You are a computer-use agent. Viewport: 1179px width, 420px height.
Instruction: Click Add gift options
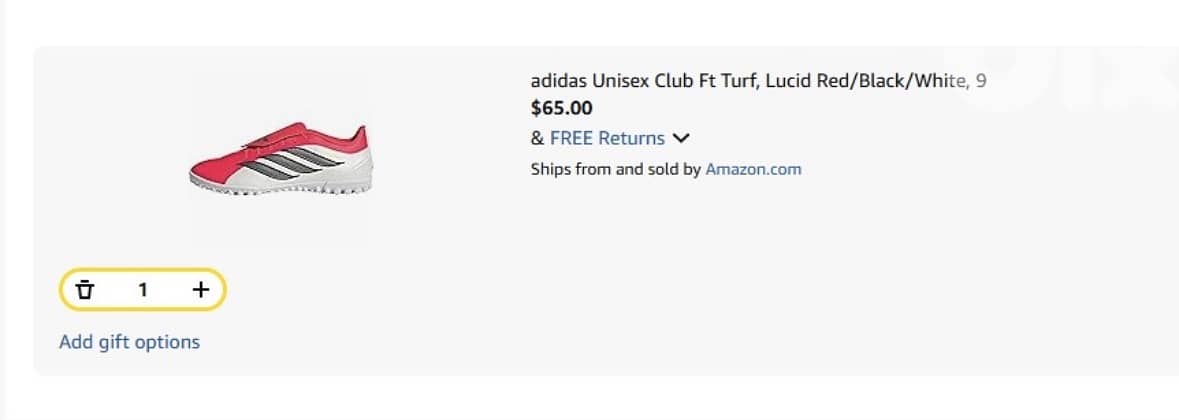tap(129, 342)
